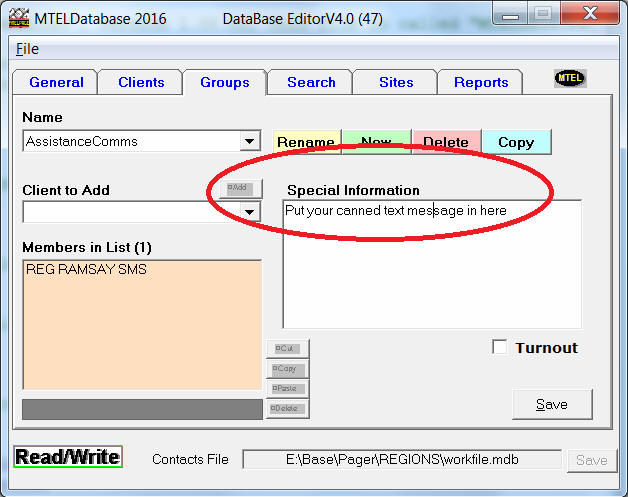
Task: Click the small Add button
Action: [x=241, y=189]
